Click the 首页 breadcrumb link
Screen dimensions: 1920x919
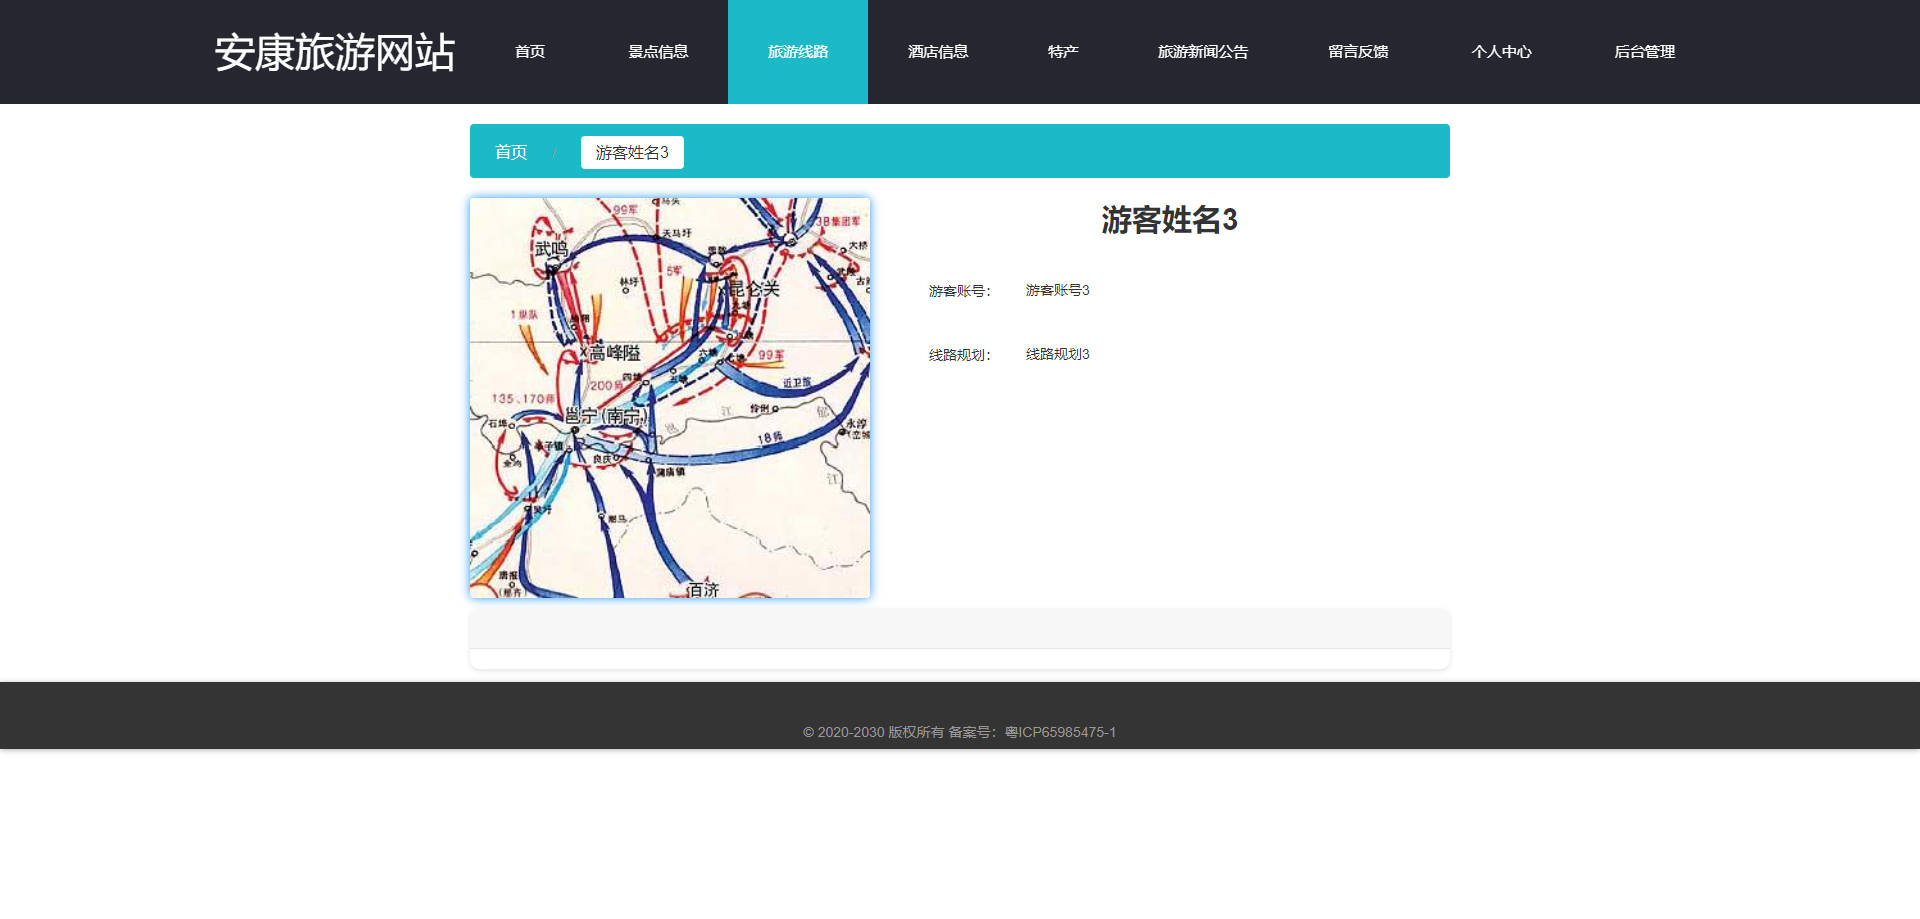tap(511, 152)
